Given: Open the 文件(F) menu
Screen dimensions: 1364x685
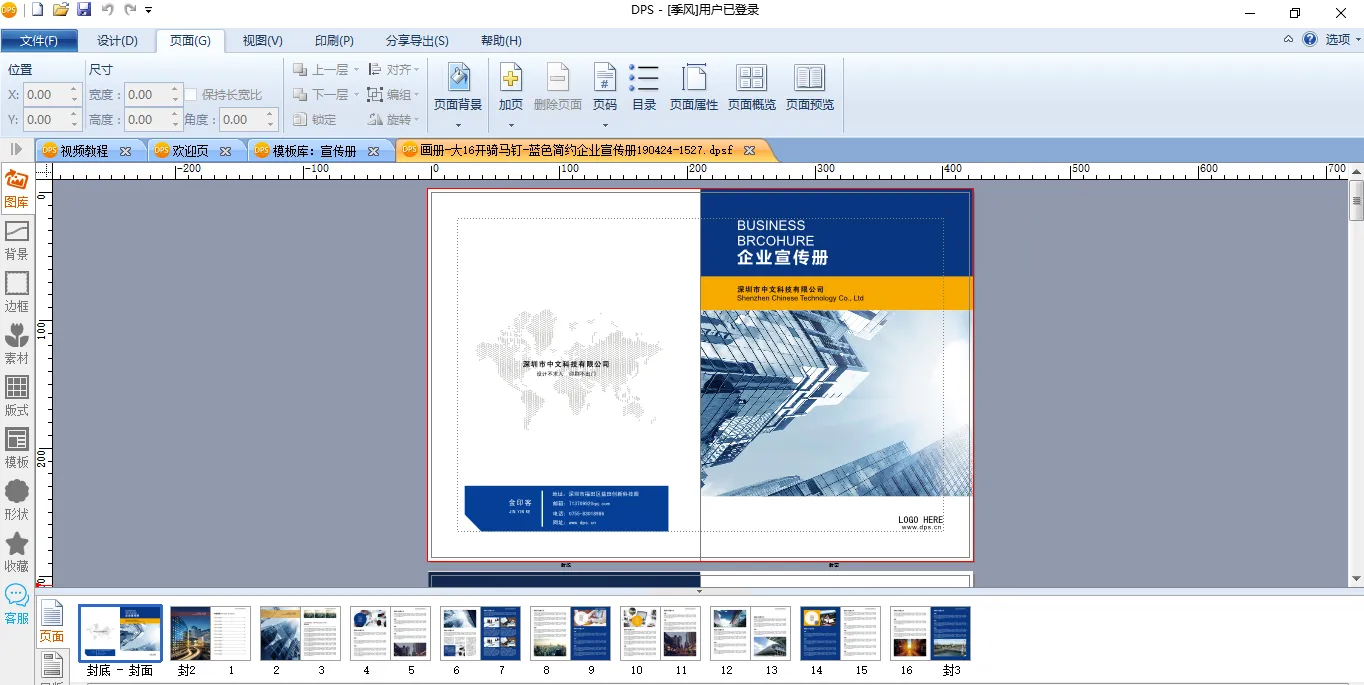Looking at the screenshot, I should (39, 41).
